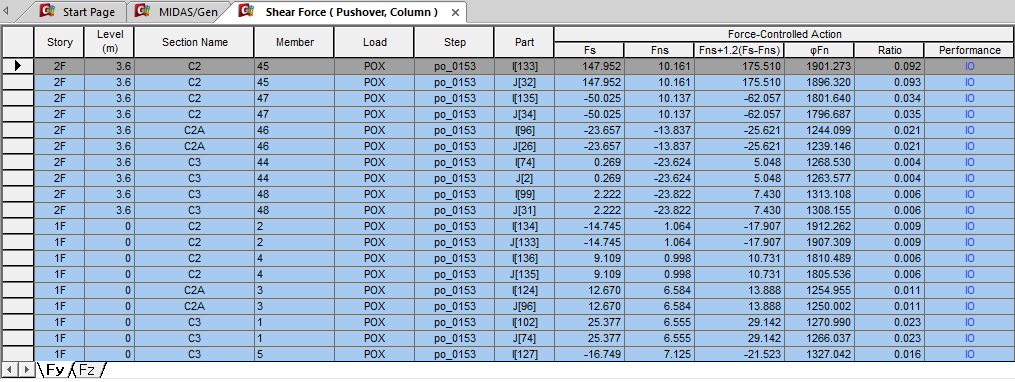Select the row header of member 46 I[96]
The height and width of the screenshot is (382, 1015).
click(x=17, y=129)
